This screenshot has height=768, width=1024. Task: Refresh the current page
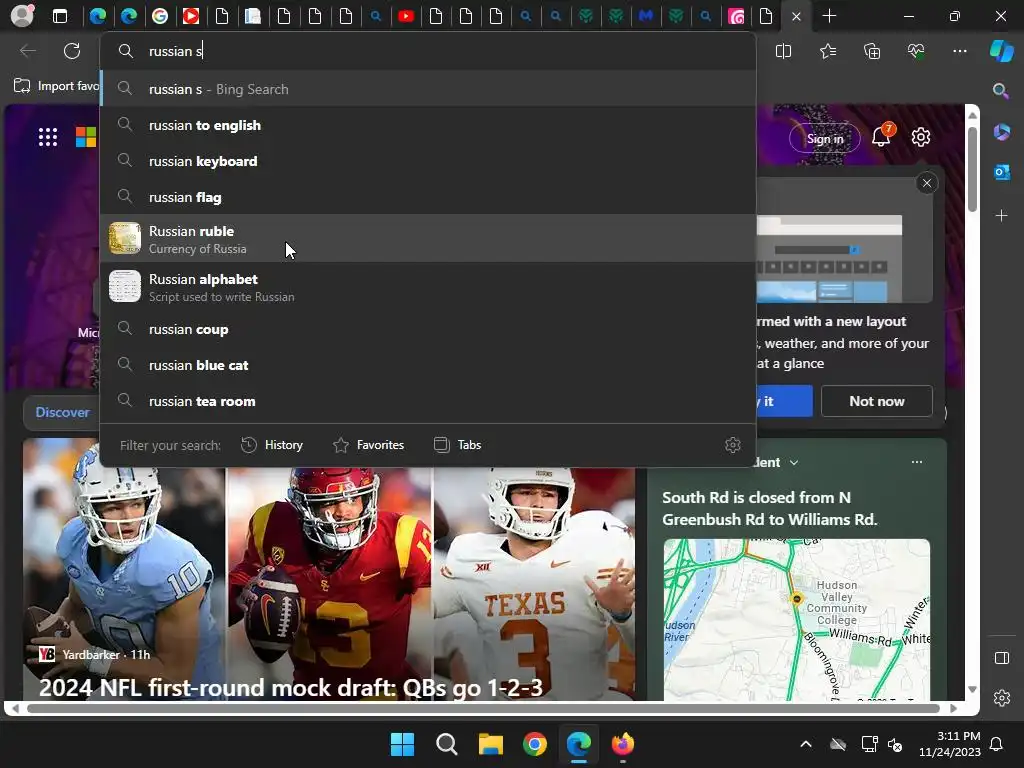72,51
